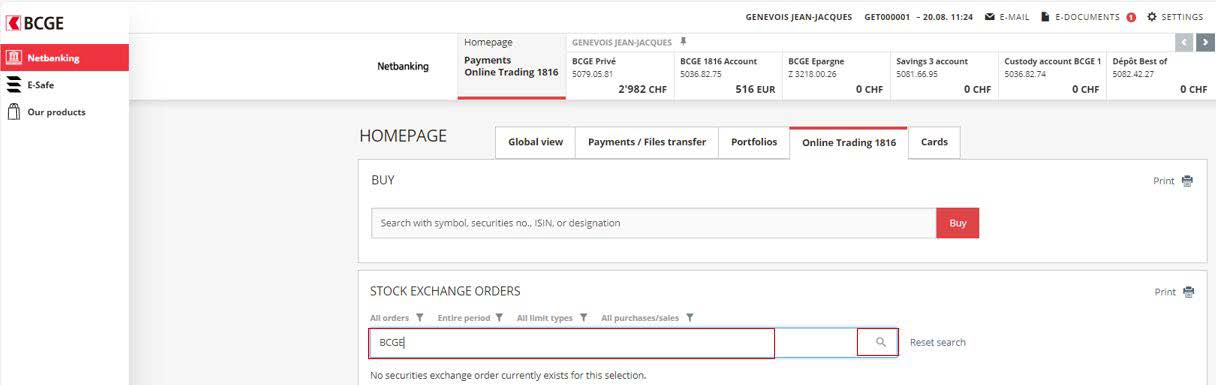Click printer icon in BUY section
The height and width of the screenshot is (385, 1216).
(x=1187, y=181)
